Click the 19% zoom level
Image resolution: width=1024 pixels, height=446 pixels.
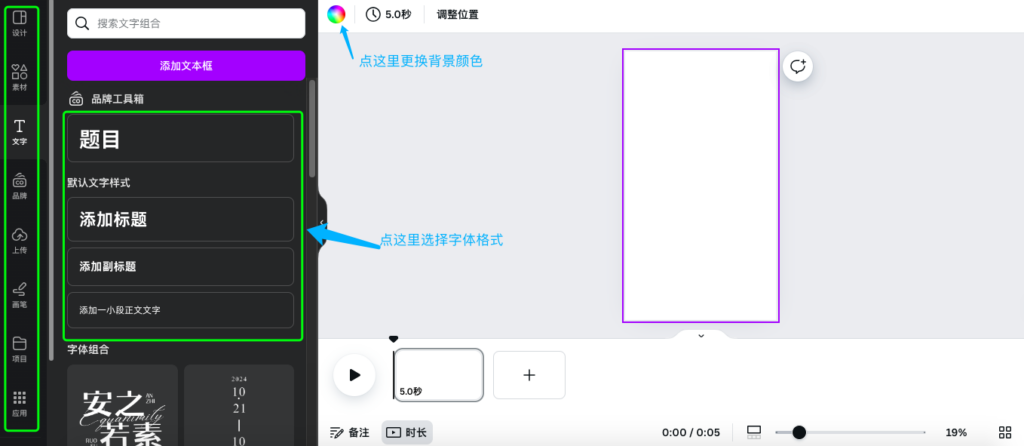[956, 432]
